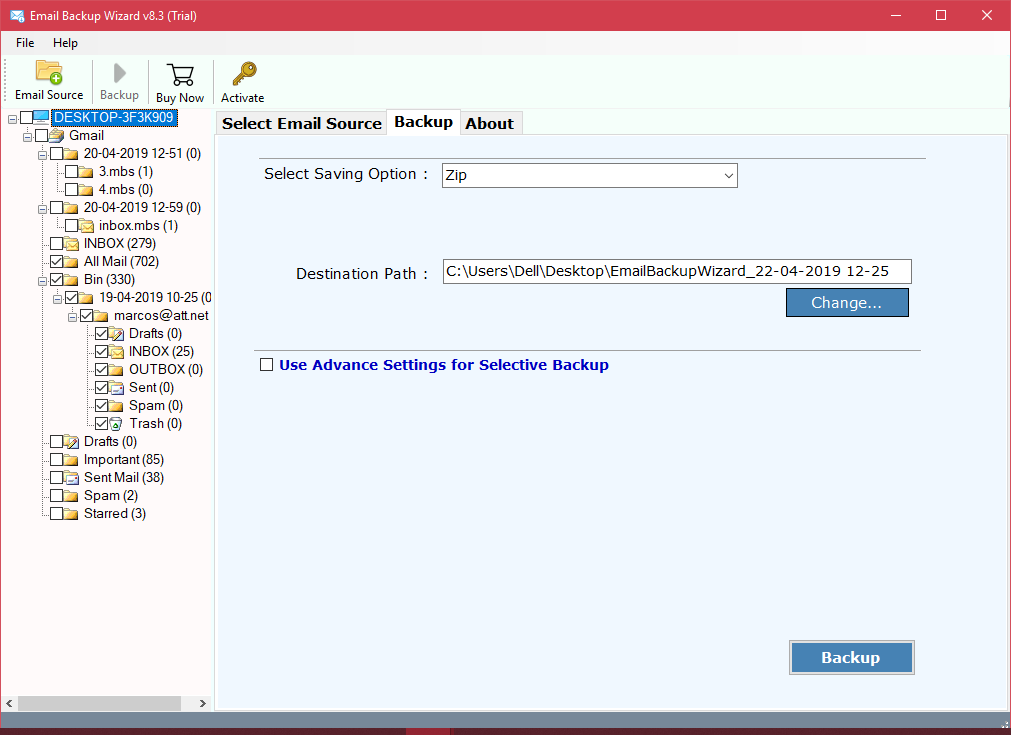Click the top-level Drafts (0) folder icon
Viewport: 1011px width, 735px height.
(72, 442)
